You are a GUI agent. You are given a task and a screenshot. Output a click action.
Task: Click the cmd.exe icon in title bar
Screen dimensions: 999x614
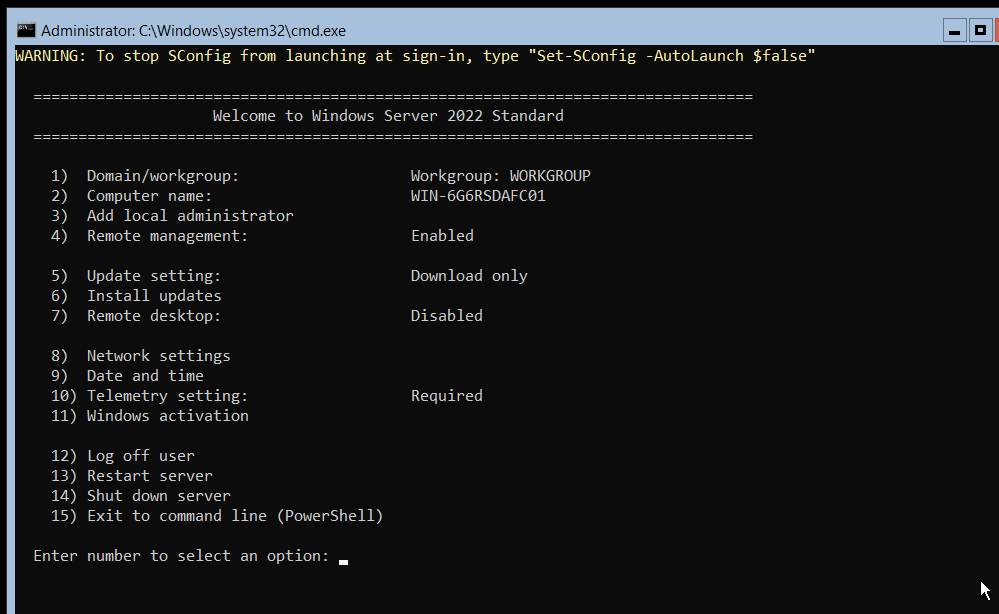coord(26,30)
